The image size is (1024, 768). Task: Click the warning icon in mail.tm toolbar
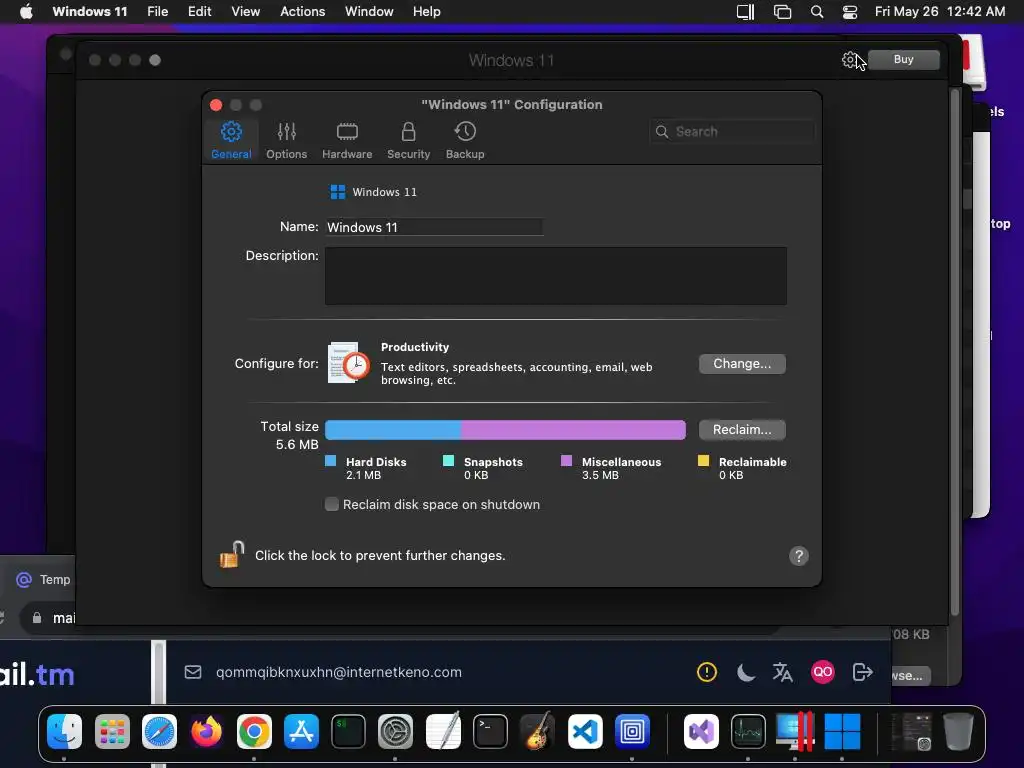point(707,672)
